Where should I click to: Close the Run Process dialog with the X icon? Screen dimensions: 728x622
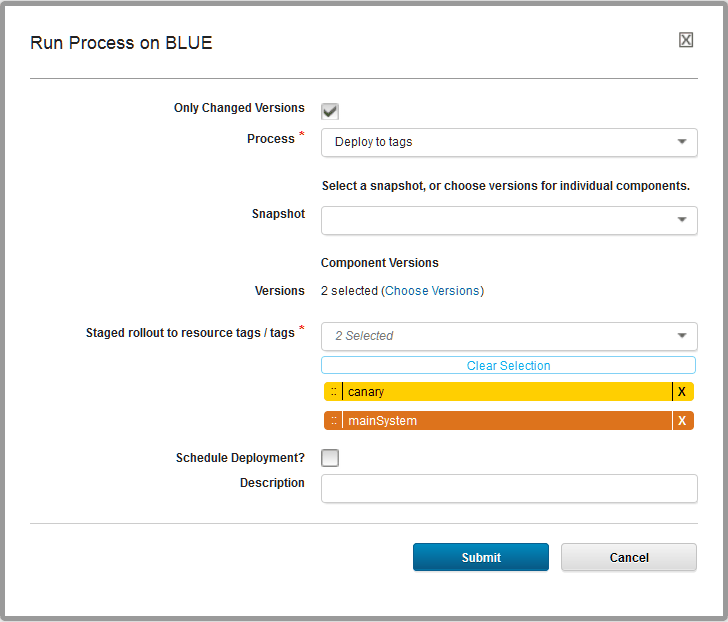point(686,40)
